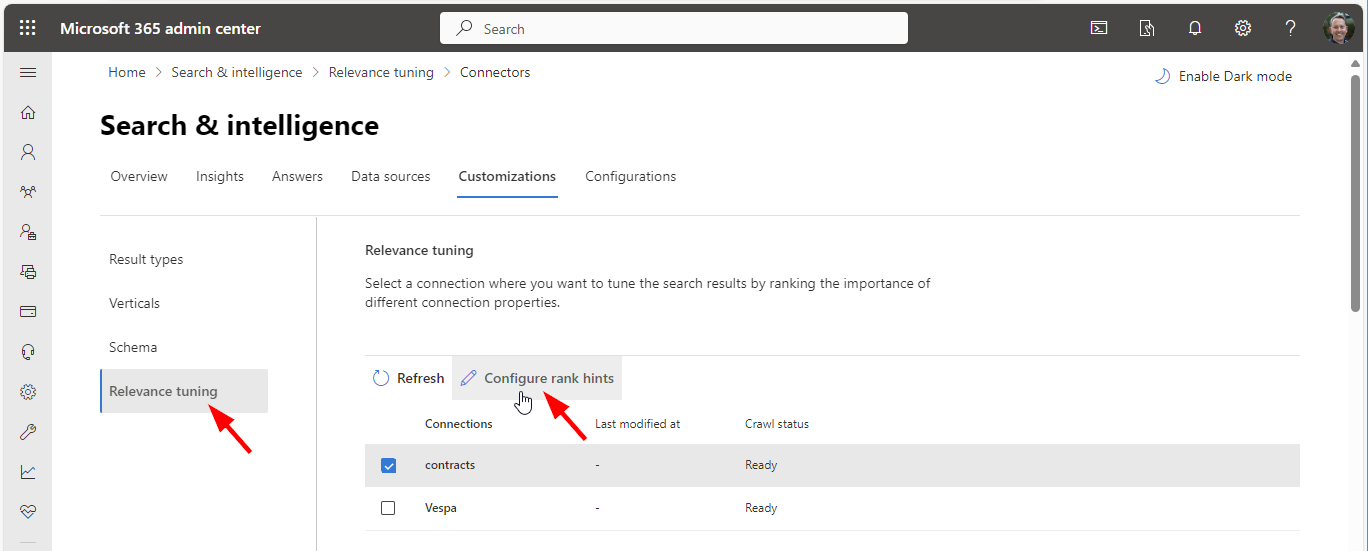Click Home breadcrumb link

coord(127,72)
